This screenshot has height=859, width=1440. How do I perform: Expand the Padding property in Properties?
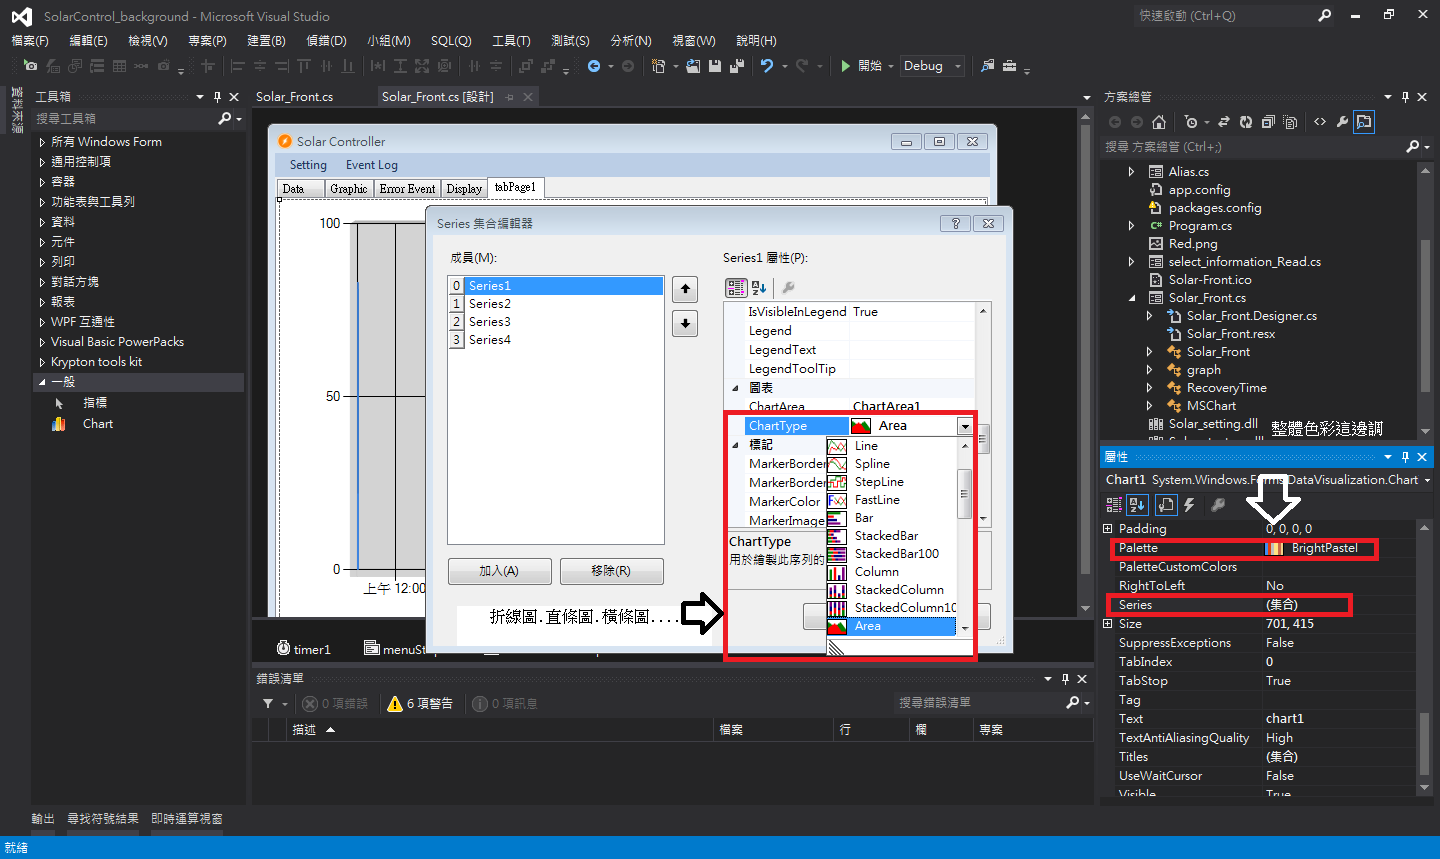tap(1107, 529)
